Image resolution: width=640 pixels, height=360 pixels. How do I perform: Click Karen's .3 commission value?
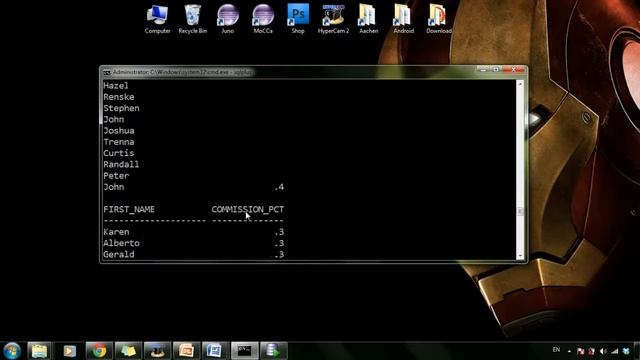pyautogui.click(x=279, y=232)
